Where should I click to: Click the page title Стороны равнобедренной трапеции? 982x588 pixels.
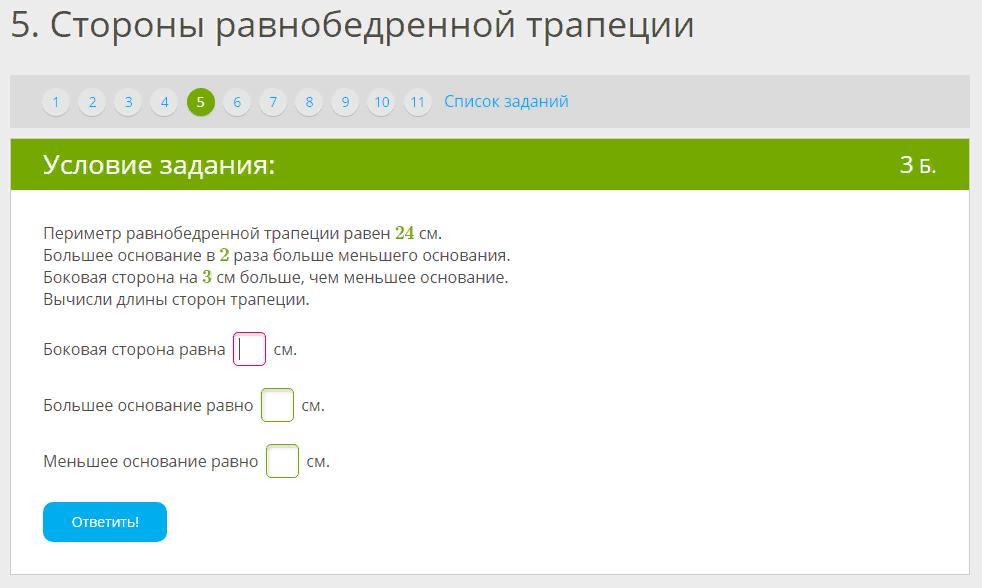(x=352, y=26)
